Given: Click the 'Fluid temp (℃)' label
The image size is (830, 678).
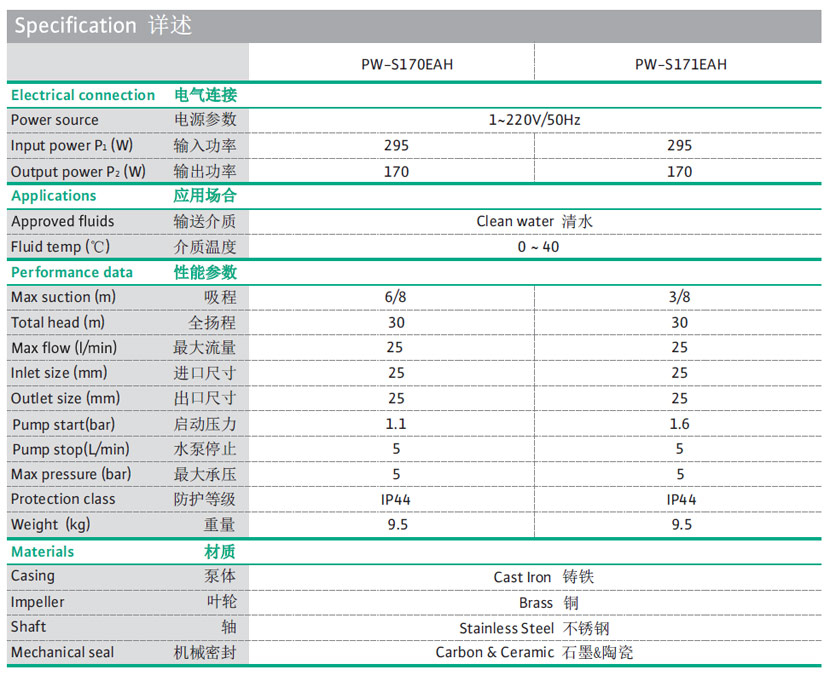Looking at the screenshot, I should tap(60, 247).
